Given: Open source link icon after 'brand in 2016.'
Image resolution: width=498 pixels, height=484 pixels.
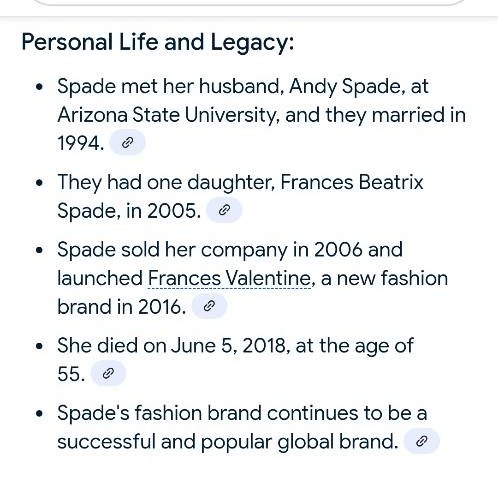Looking at the screenshot, I should tap(209, 306).
